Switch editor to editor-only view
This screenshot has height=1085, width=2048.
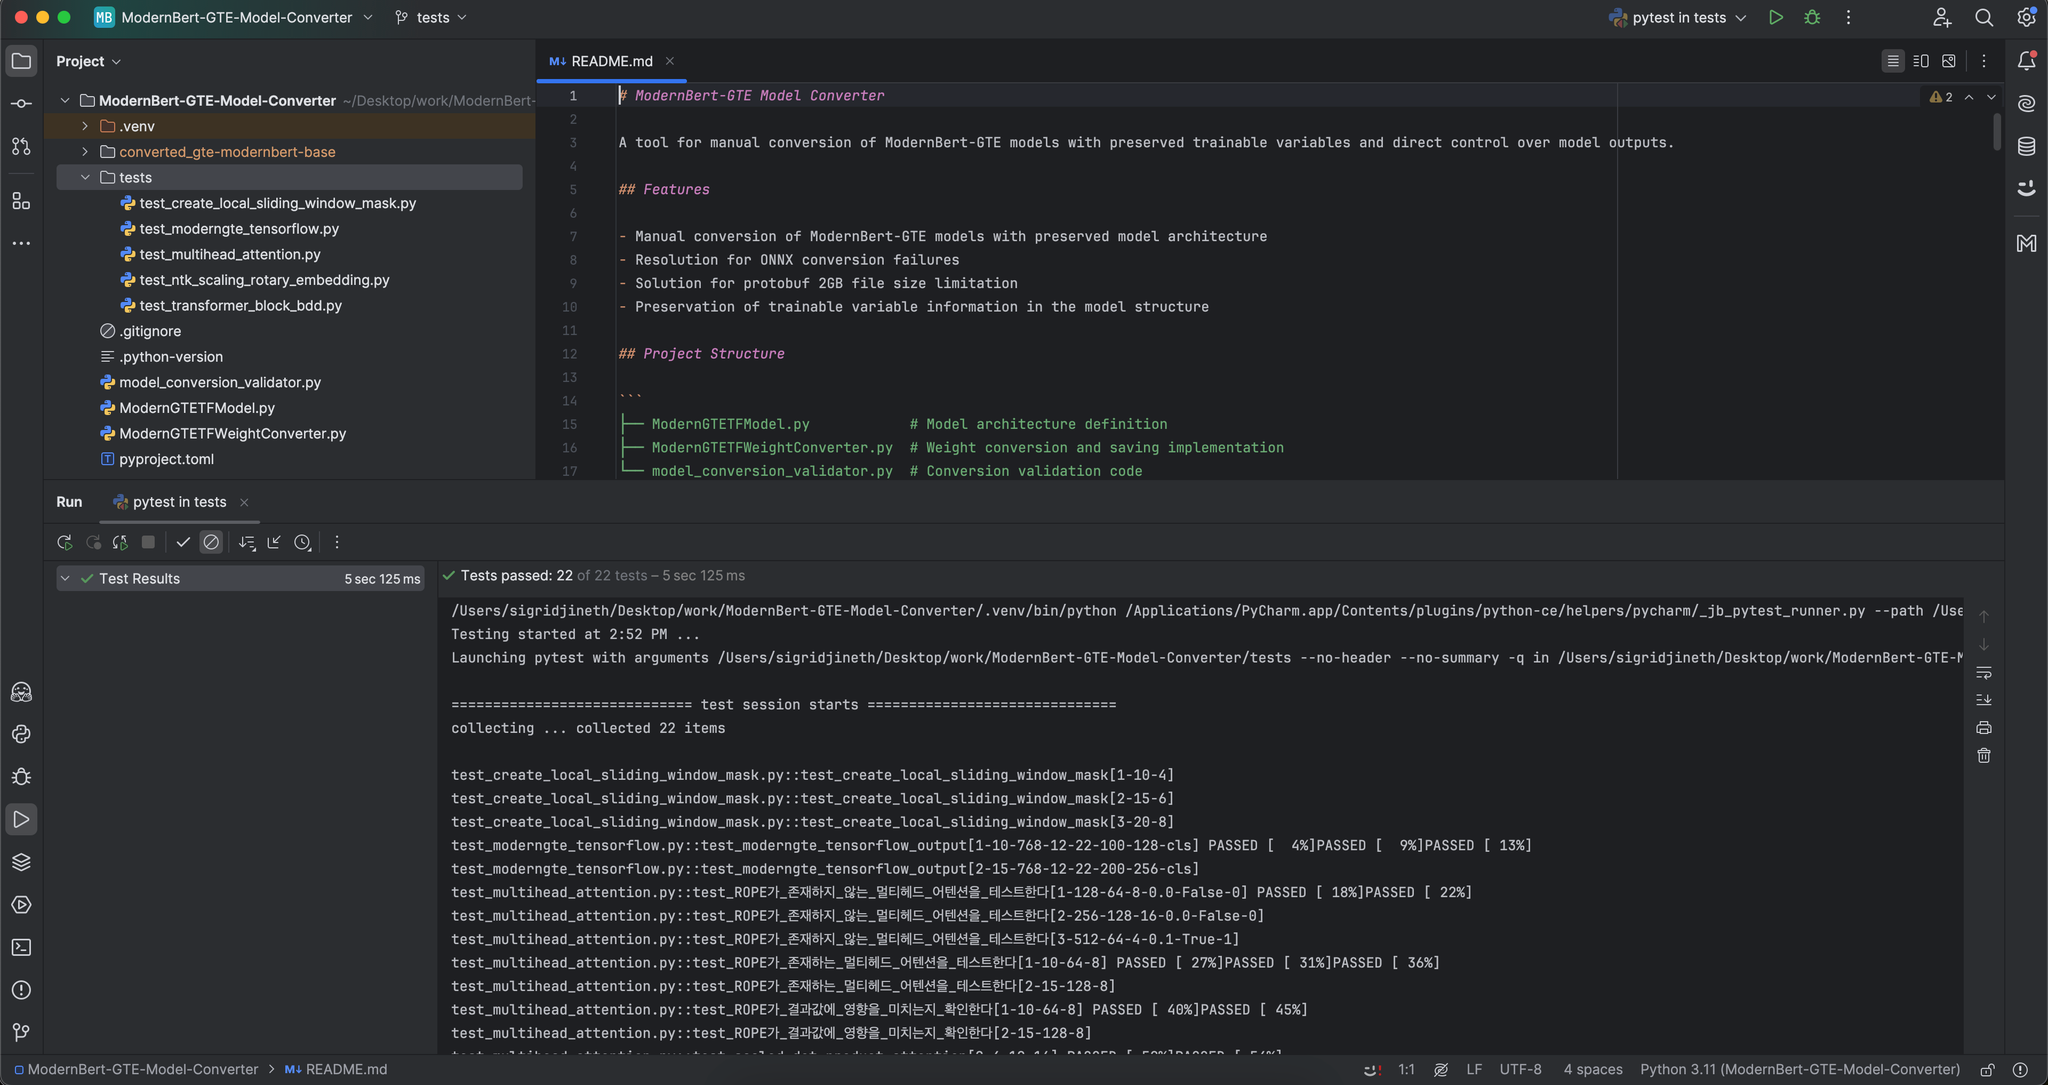tap(1893, 61)
